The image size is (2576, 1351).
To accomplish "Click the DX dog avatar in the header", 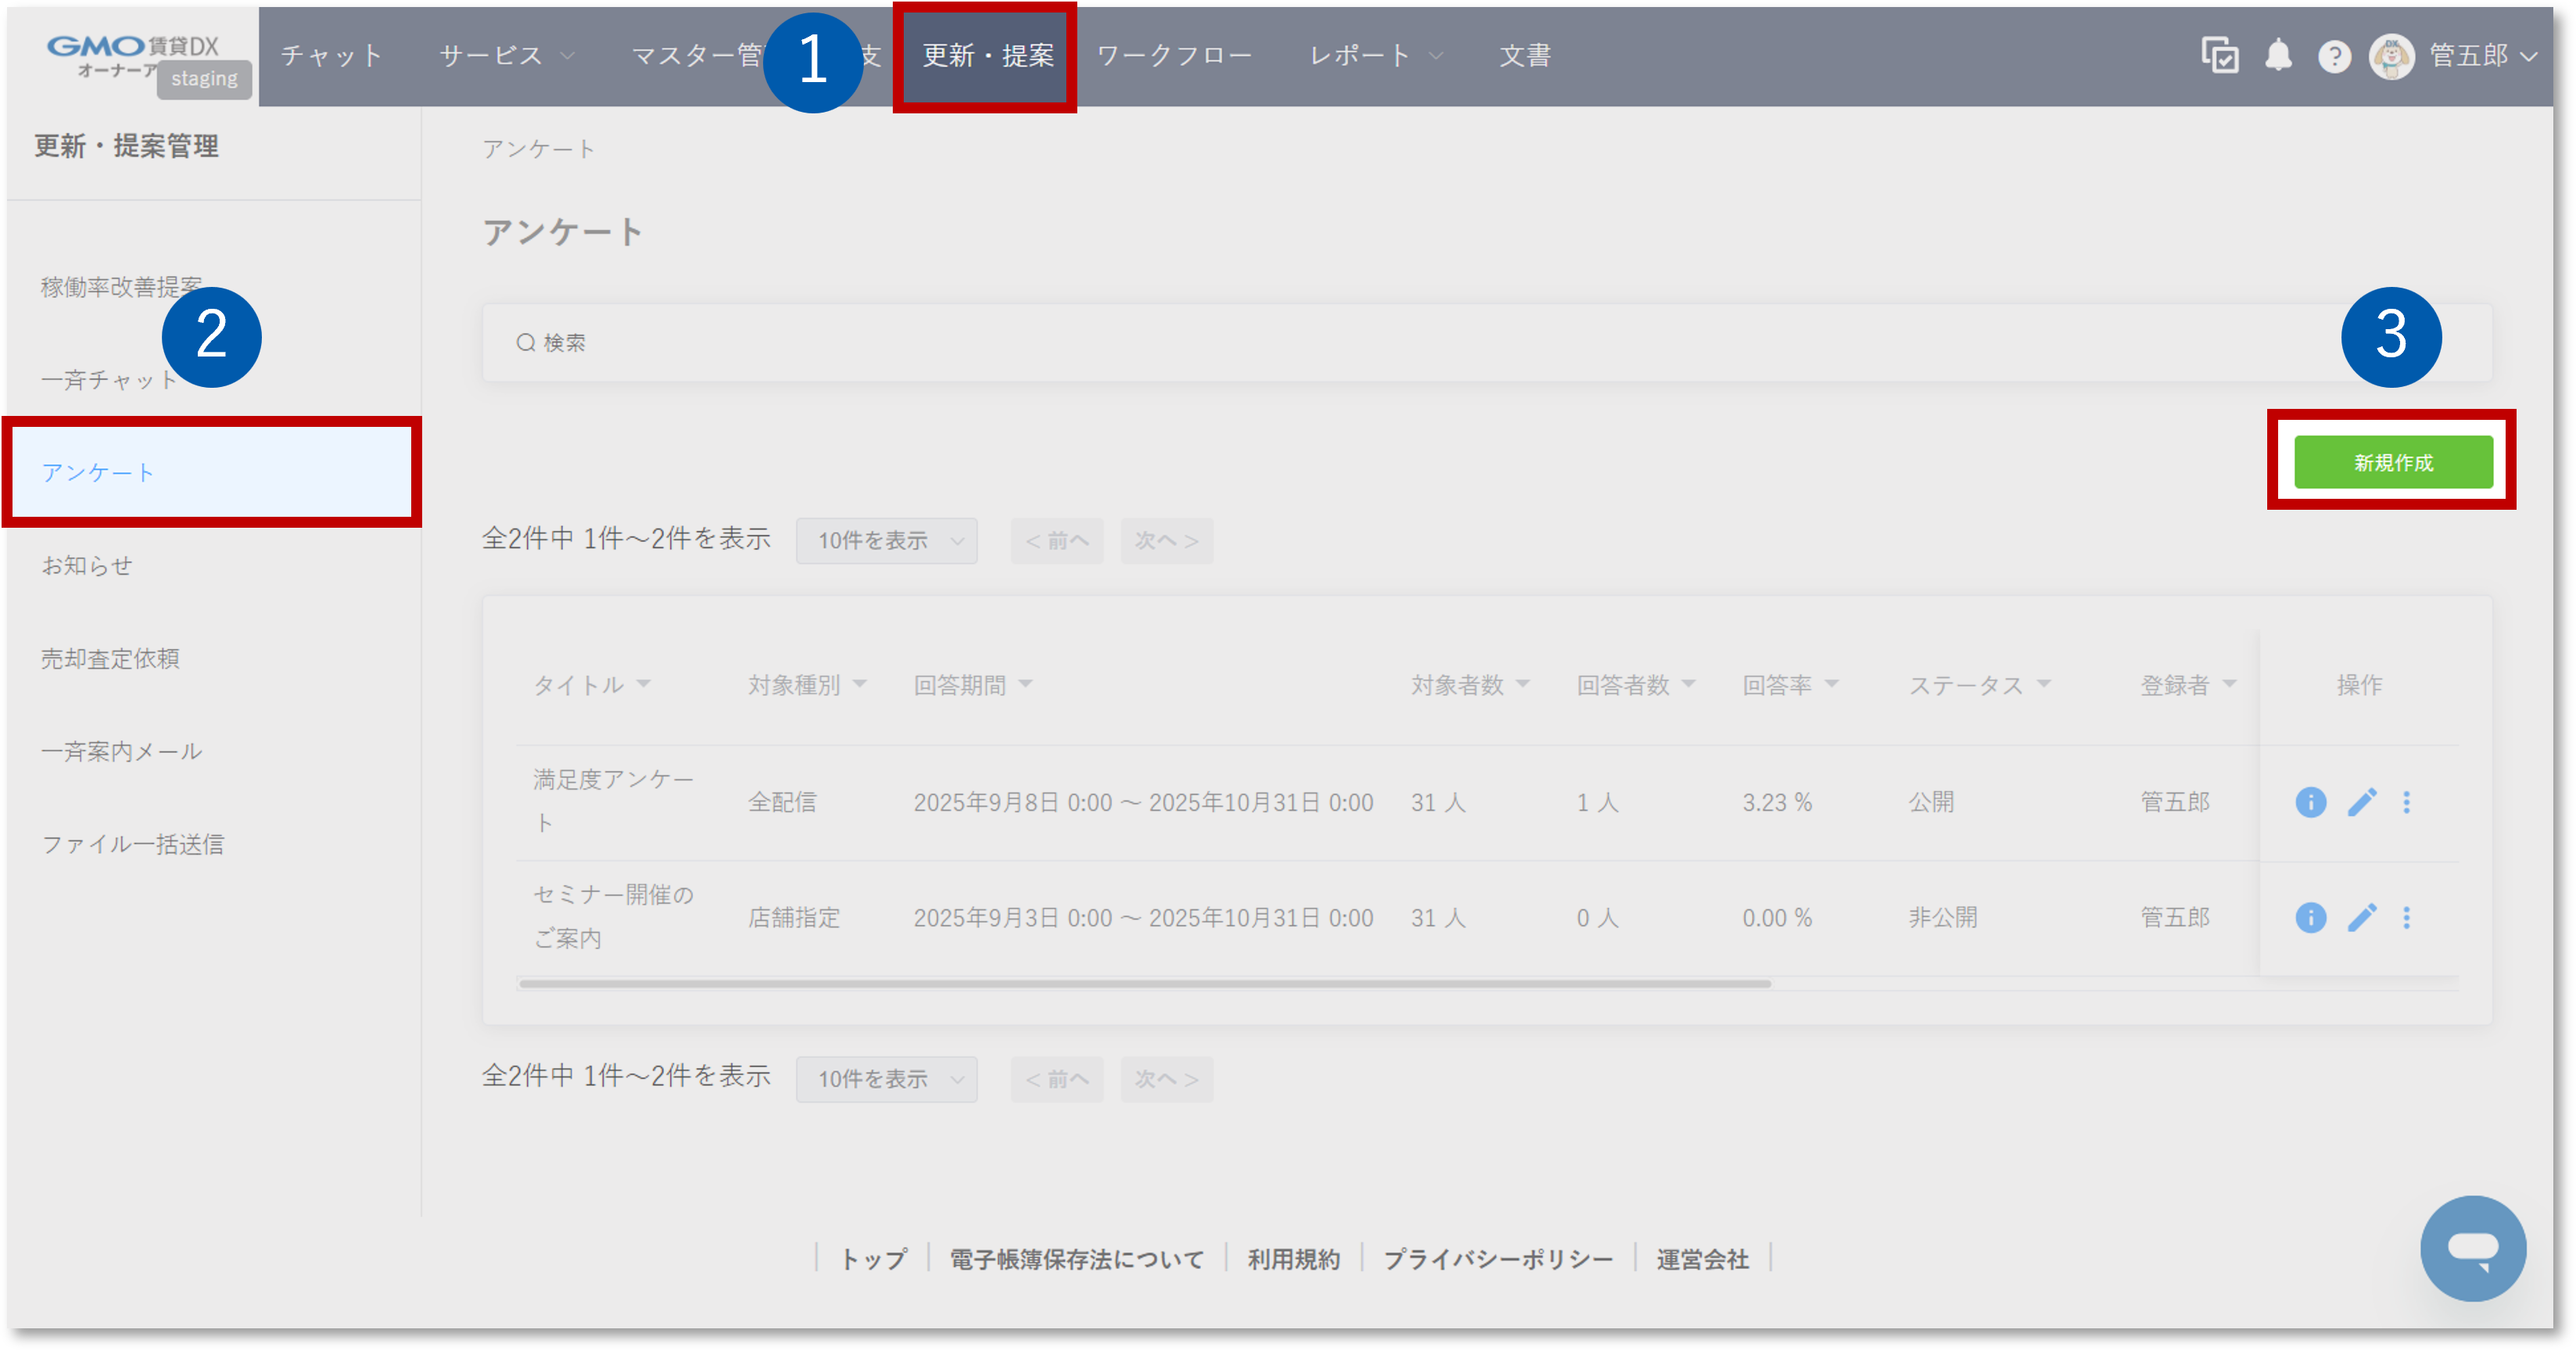I will click(x=2392, y=56).
